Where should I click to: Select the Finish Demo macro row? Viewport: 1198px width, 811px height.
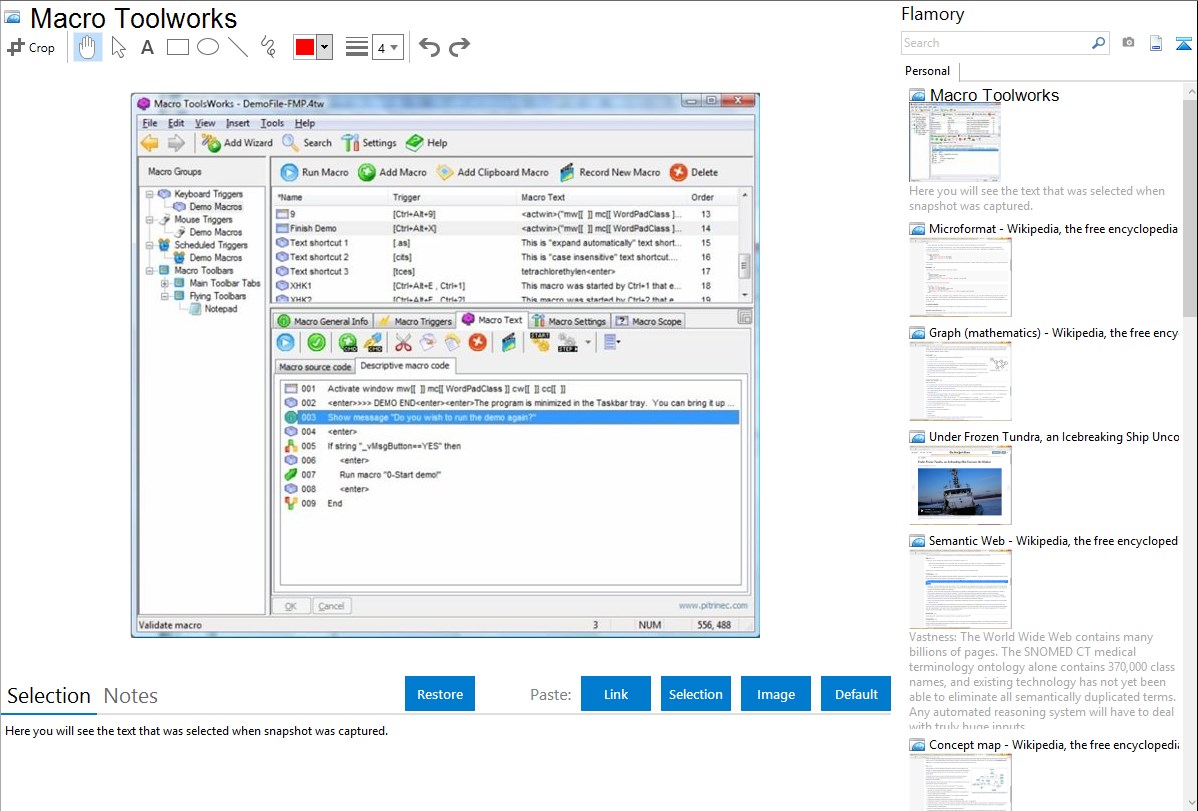[x=506, y=229]
